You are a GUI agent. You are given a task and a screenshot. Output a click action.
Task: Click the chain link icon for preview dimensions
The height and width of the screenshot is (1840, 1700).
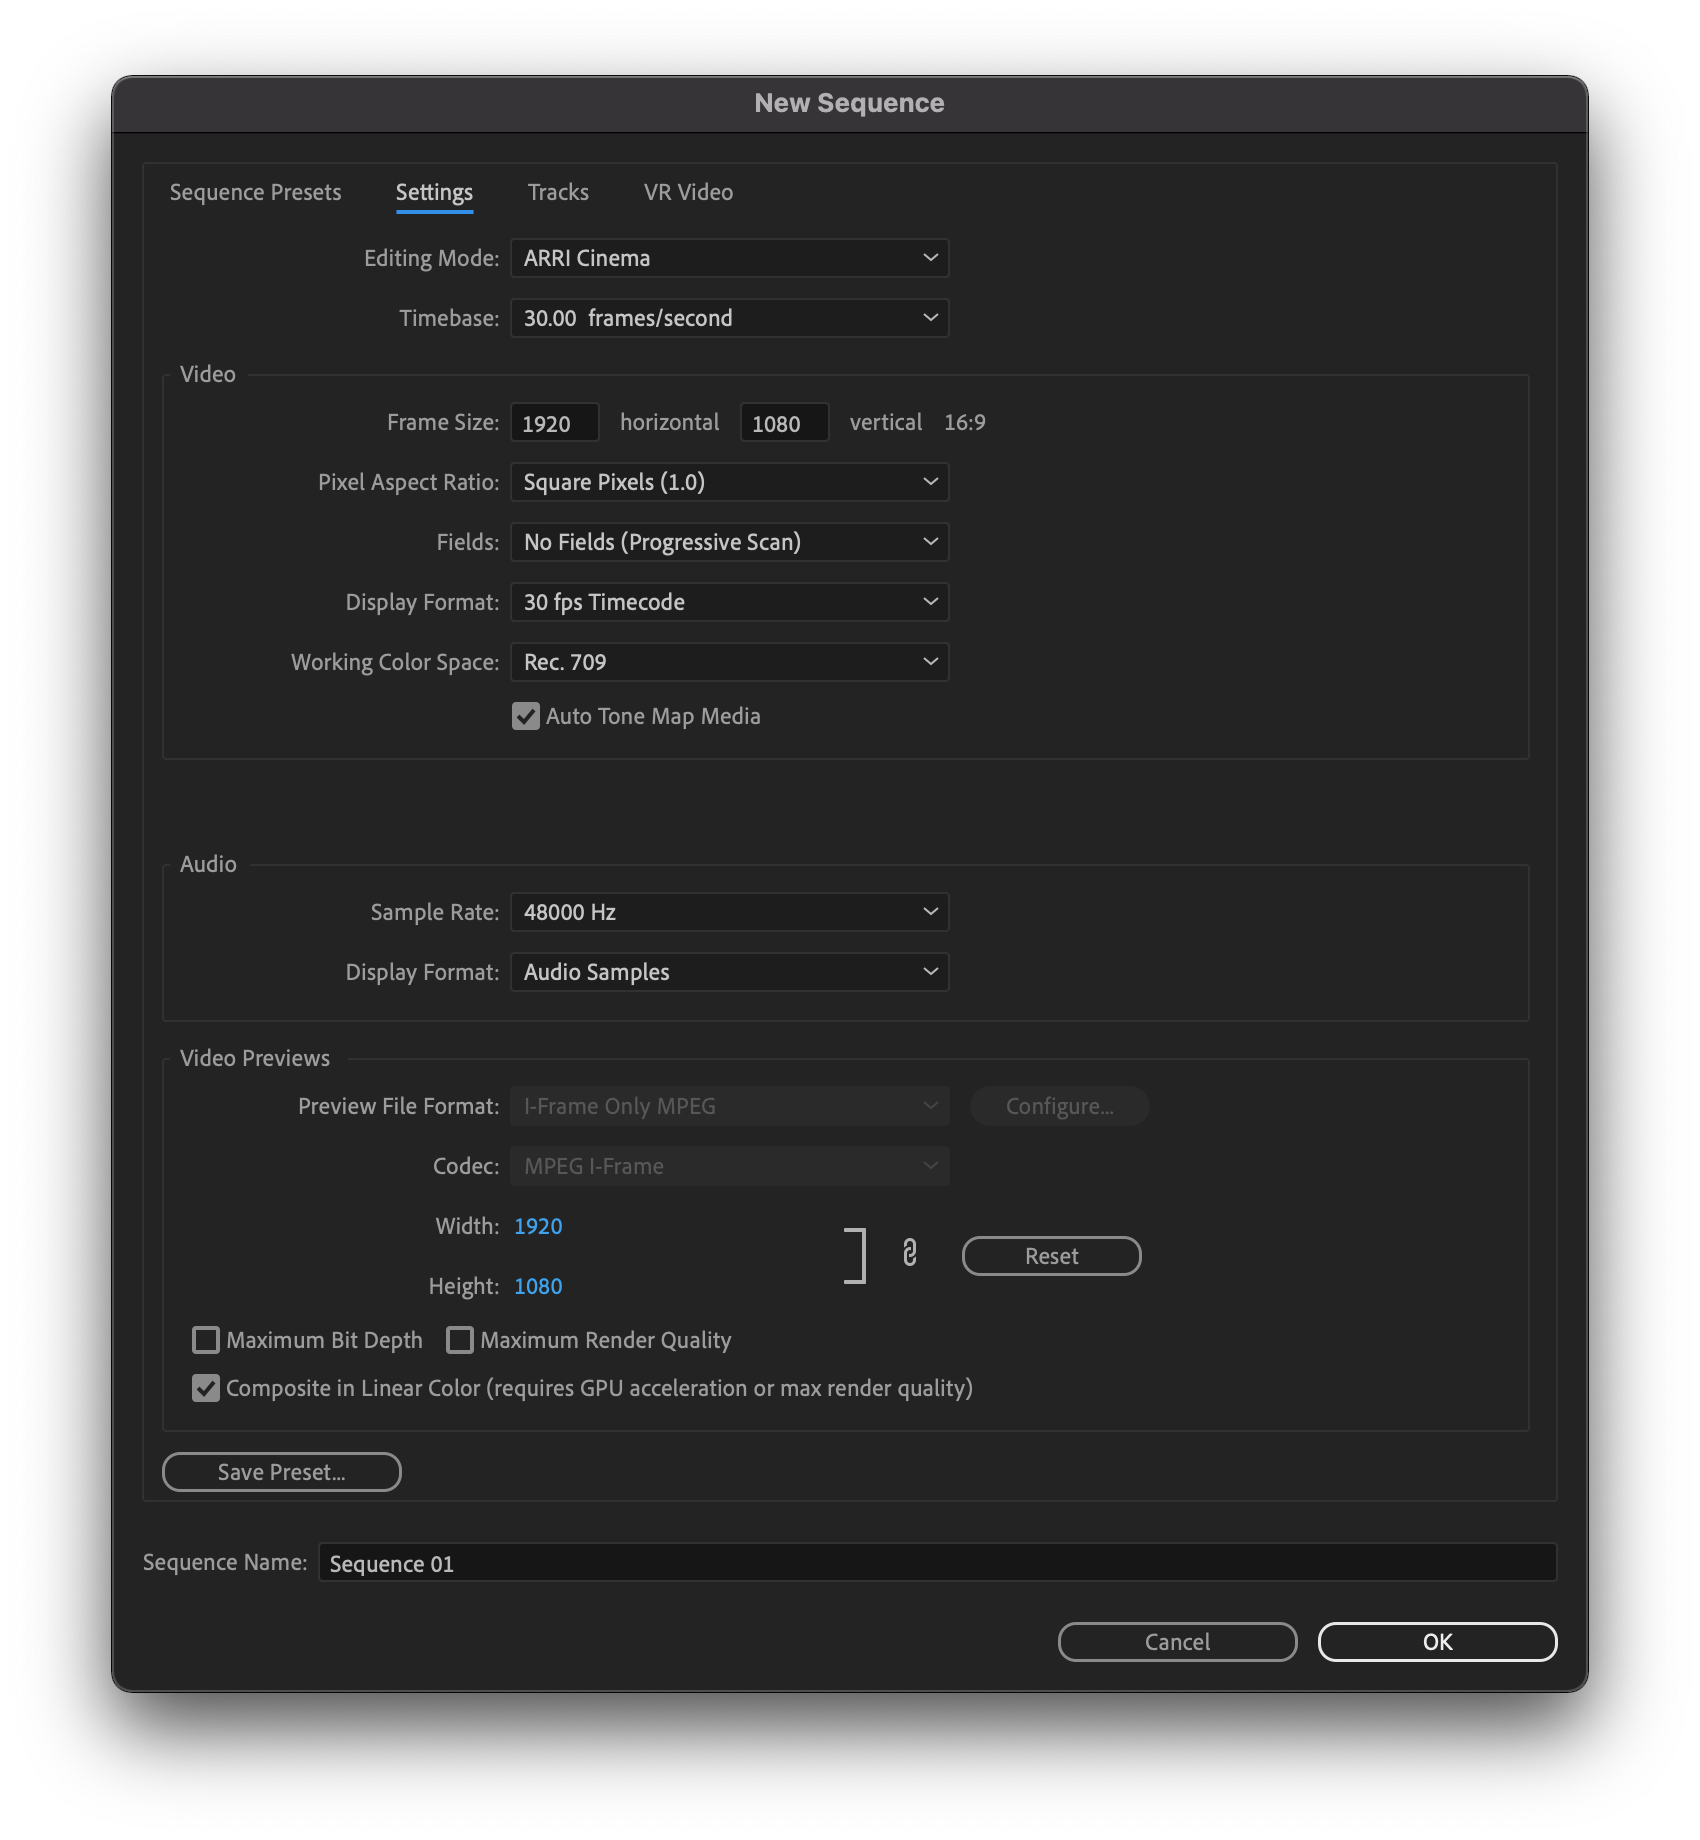pos(909,1253)
